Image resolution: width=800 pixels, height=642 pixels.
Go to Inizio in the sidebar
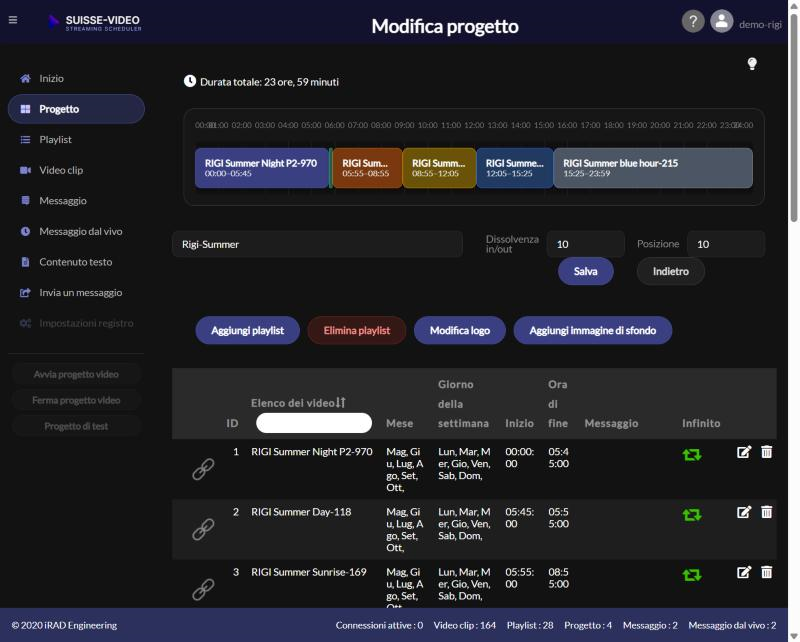[x=77, y=79]
